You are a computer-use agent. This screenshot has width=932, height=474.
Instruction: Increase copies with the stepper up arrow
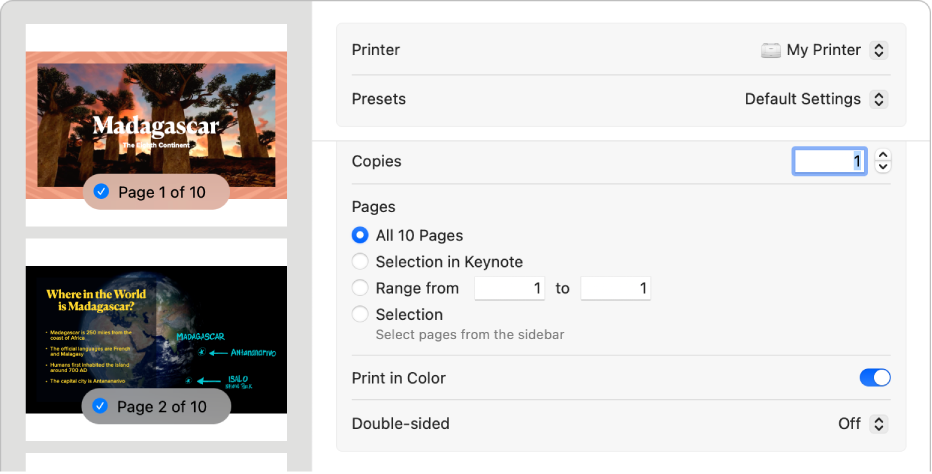point(882,155)
